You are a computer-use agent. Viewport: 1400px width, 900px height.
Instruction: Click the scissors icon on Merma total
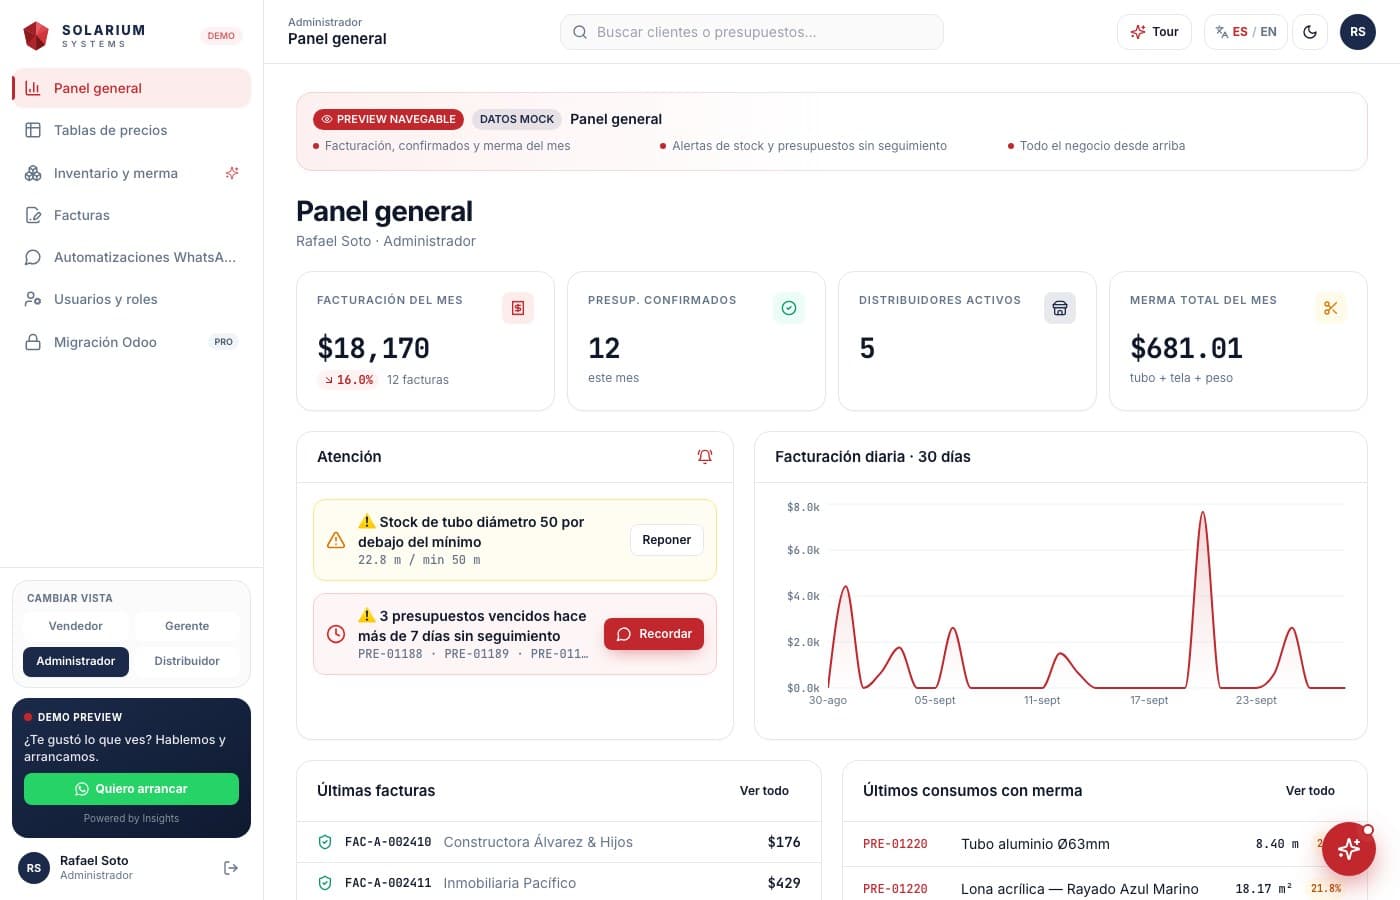coord(1331,308)
